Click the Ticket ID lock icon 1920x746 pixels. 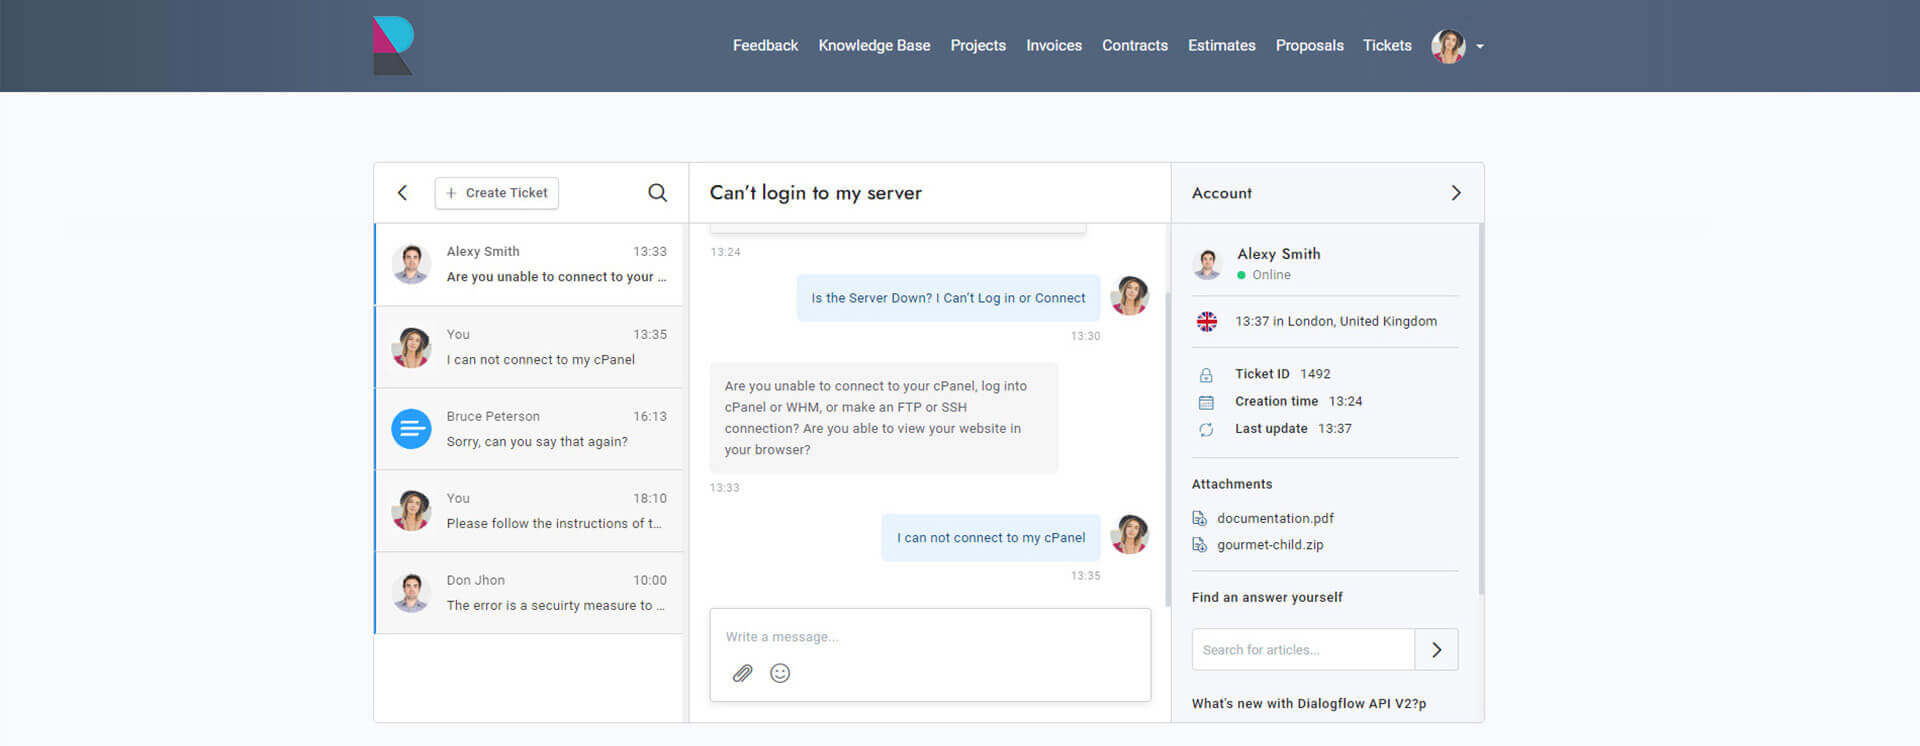1206,375
